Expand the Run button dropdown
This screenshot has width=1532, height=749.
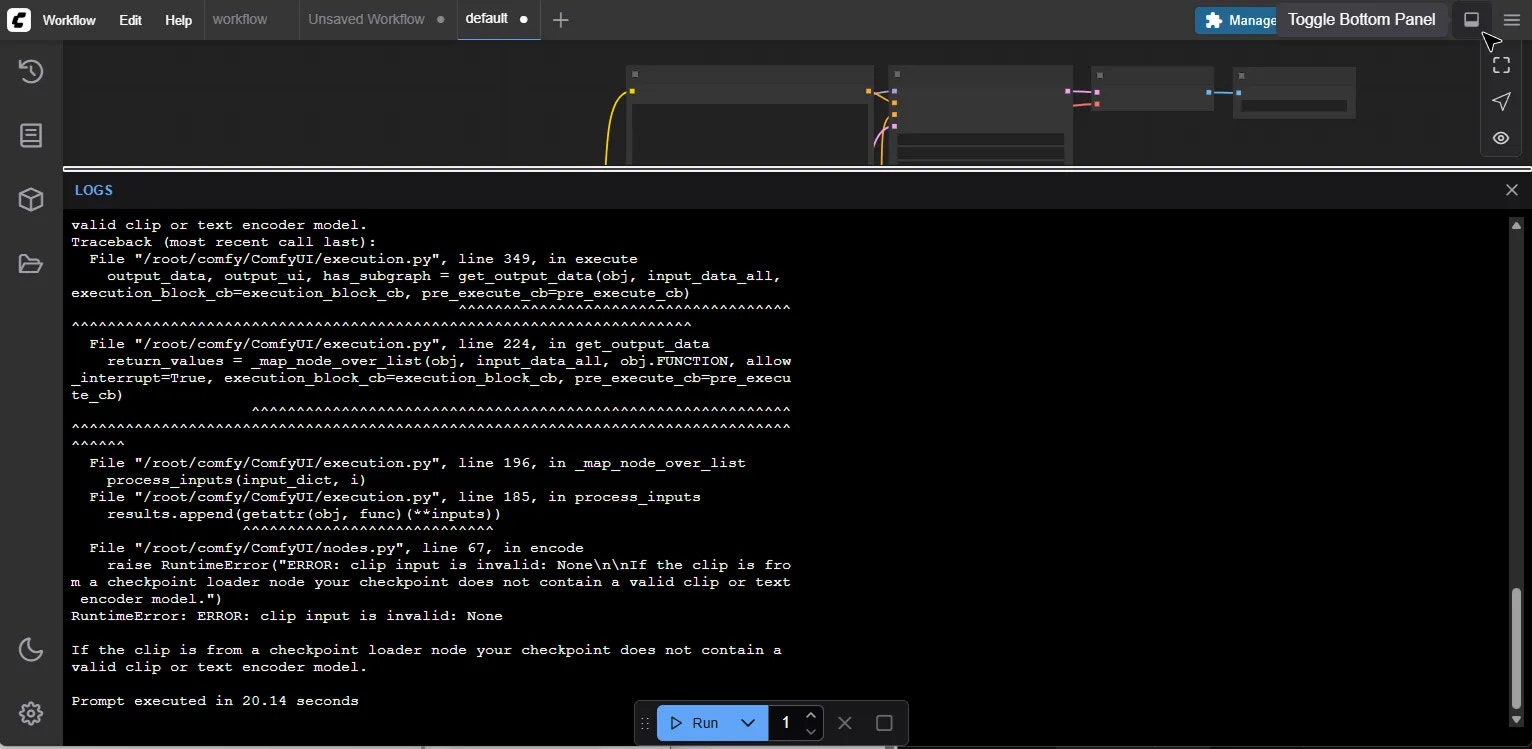pos(748,722)
